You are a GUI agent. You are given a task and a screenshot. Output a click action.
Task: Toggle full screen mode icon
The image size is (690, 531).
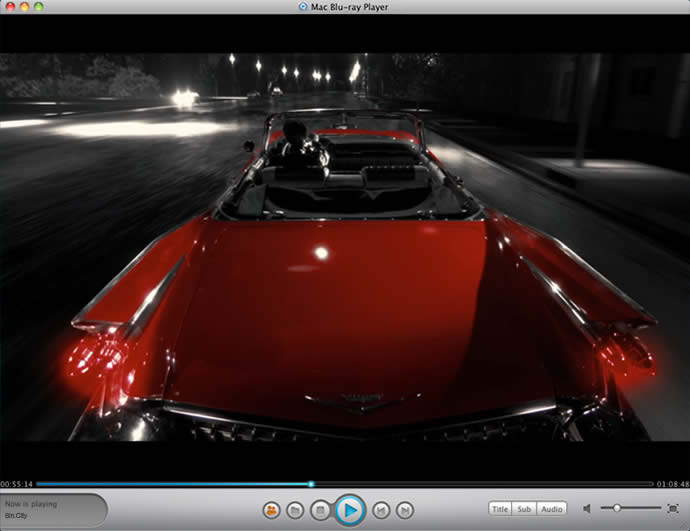(x=673, y=509)
